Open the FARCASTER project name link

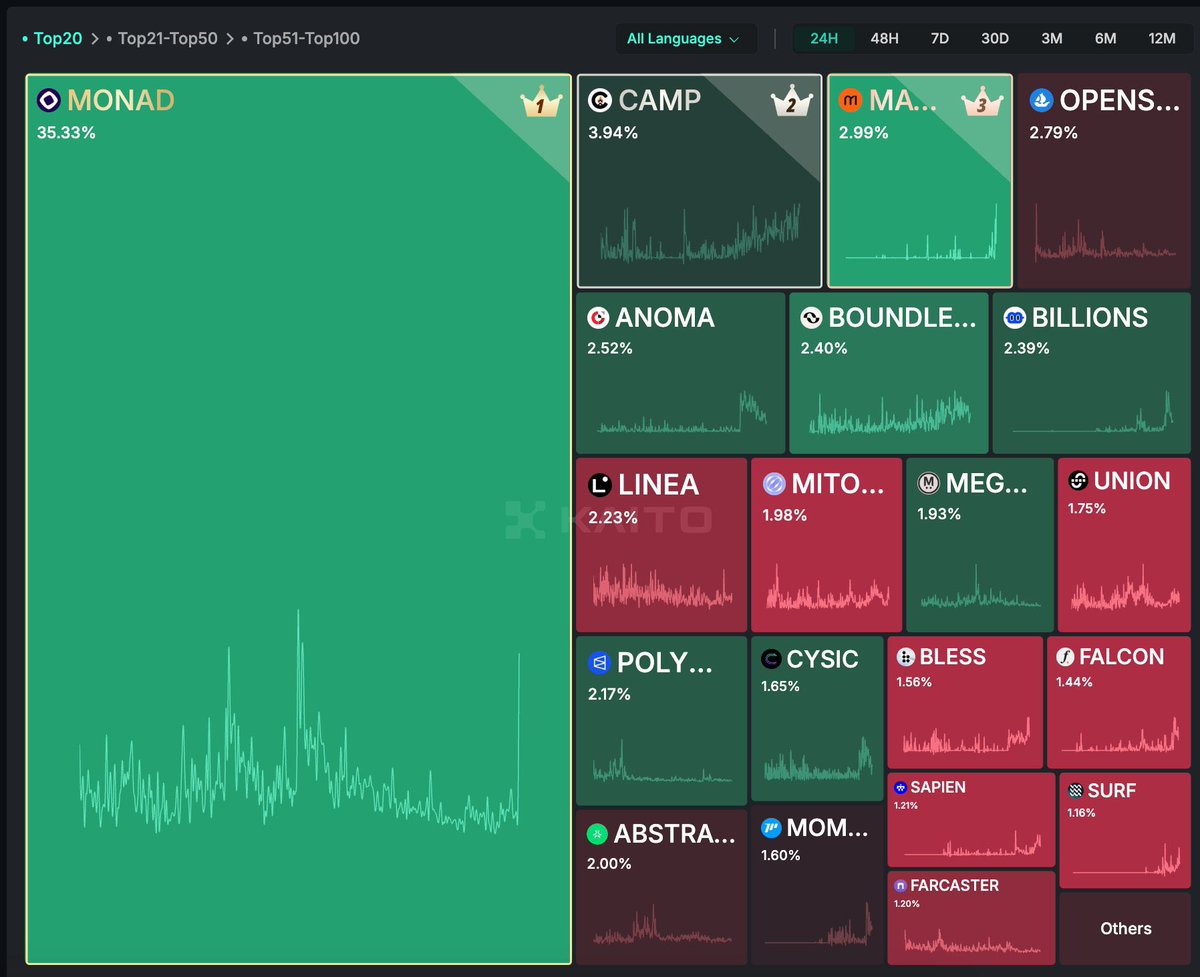955,886
